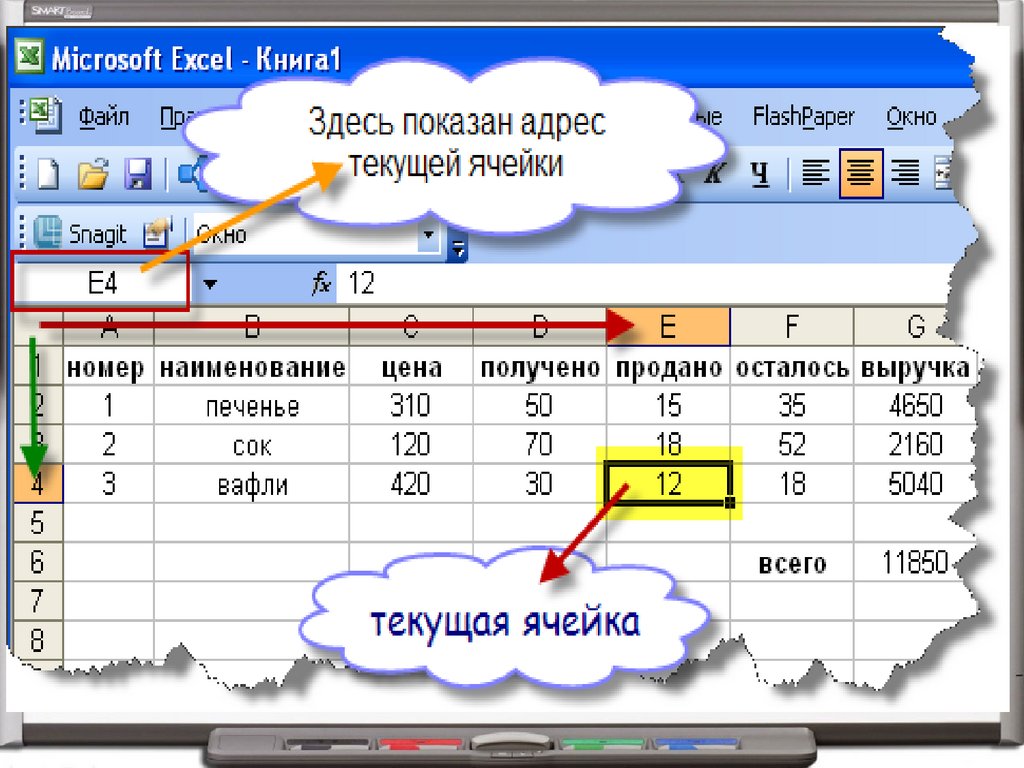This screenshot has width=1024, height=768.
Task: Click the price cell 120
Action: tap(410, 445)
